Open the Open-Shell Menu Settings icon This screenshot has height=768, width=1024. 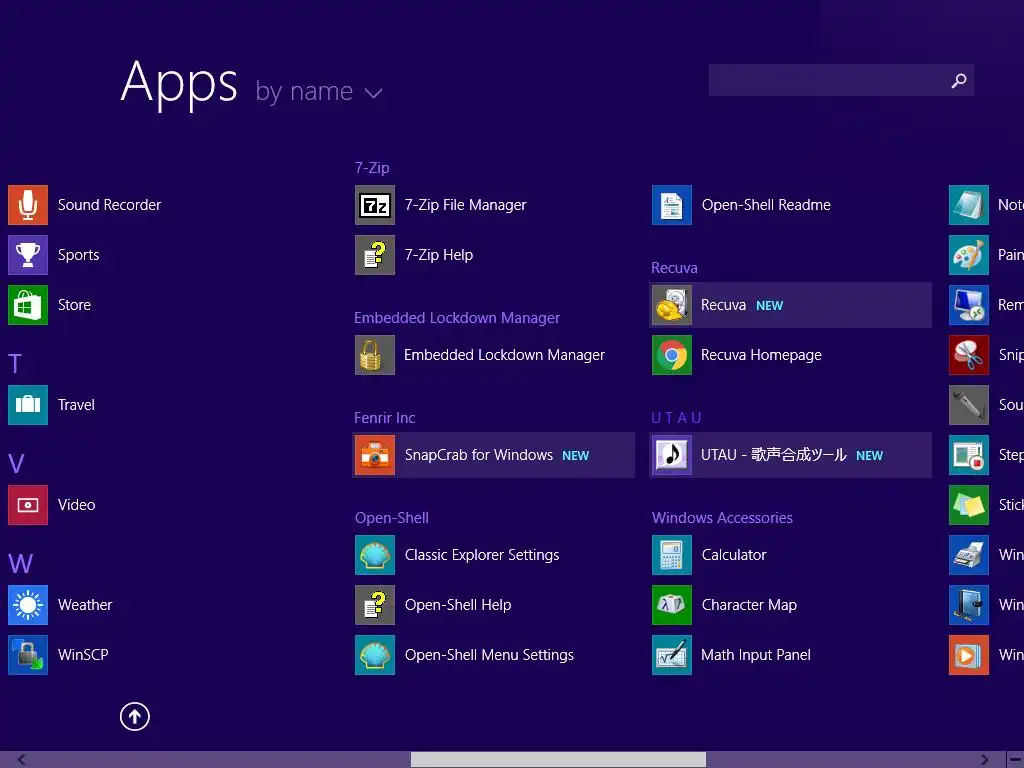[x=375, y=655]
